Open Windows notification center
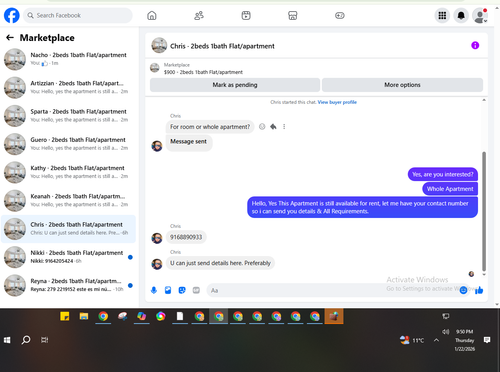The image size is (500, 372). click(487, 340)
